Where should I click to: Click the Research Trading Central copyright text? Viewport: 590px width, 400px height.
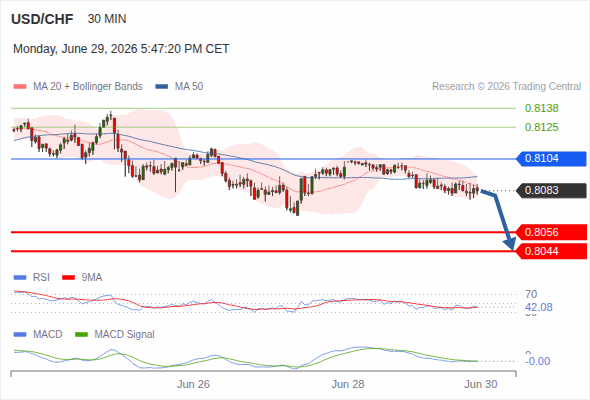506,87
